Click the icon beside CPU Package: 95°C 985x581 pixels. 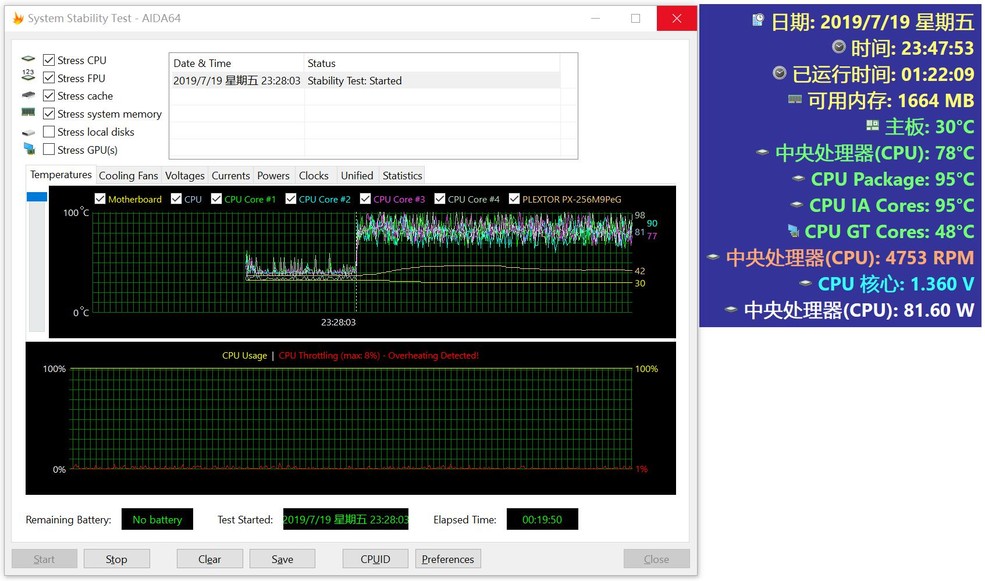pos(798,178)
